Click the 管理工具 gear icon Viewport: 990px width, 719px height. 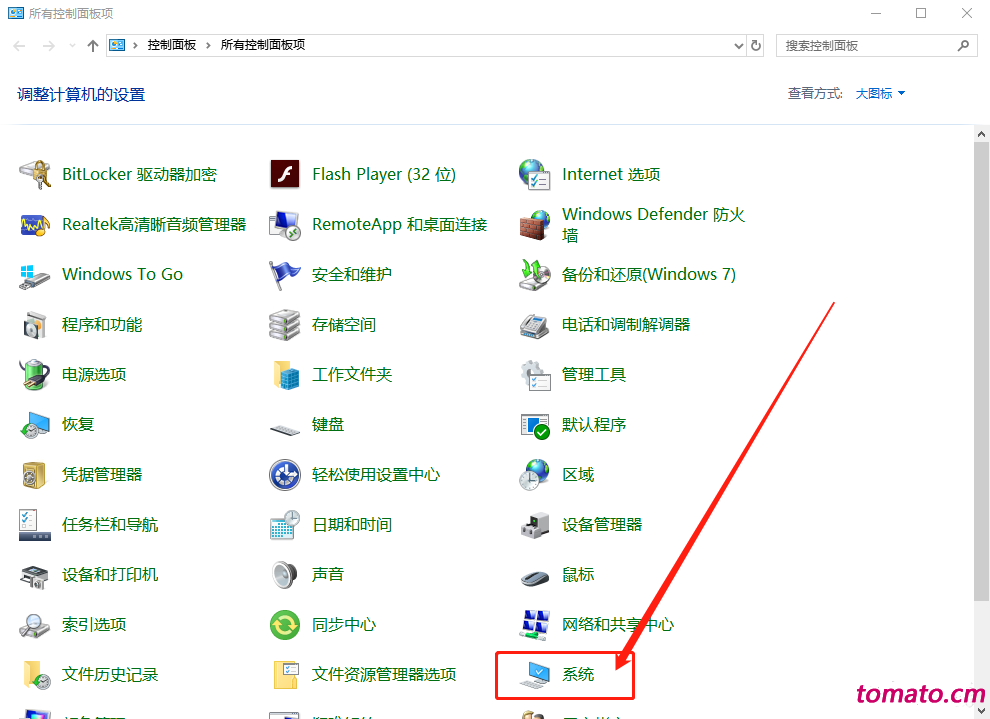535,374
